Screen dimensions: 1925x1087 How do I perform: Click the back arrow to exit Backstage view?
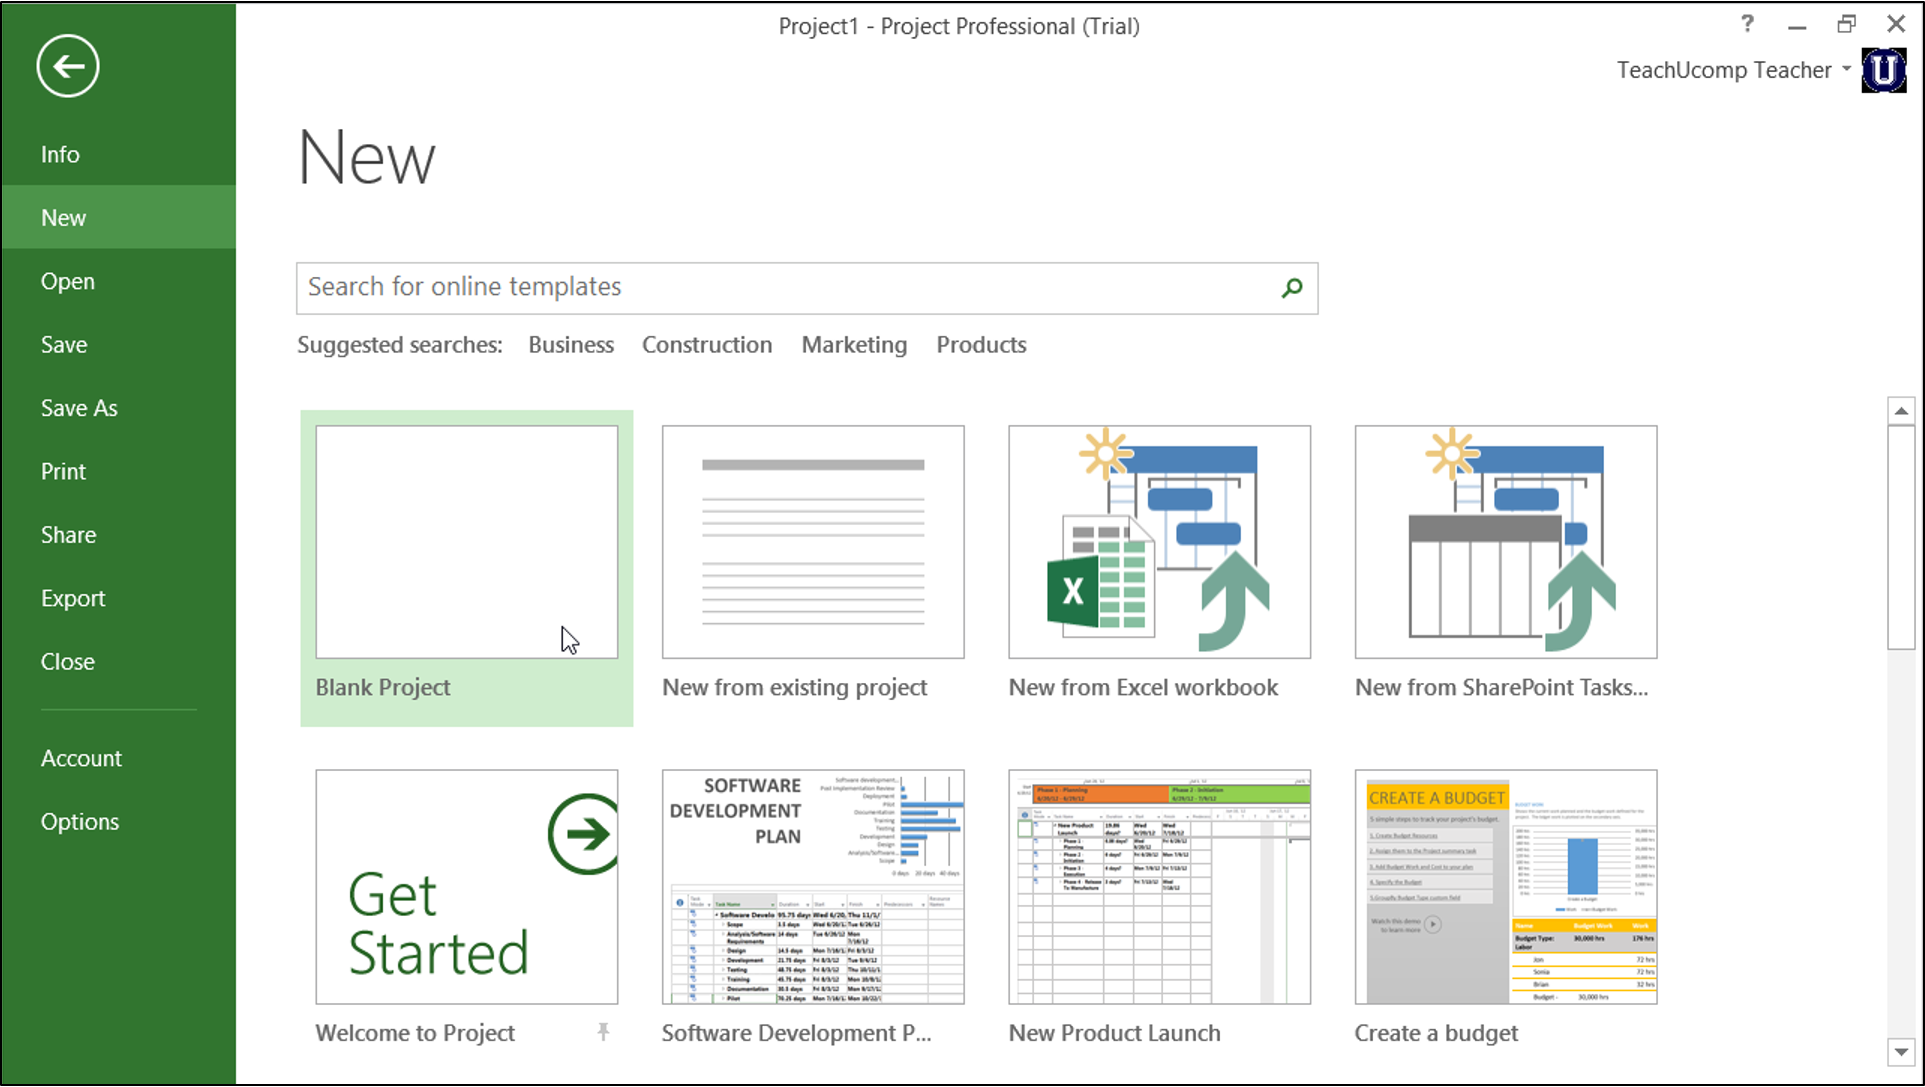[66, 66]
